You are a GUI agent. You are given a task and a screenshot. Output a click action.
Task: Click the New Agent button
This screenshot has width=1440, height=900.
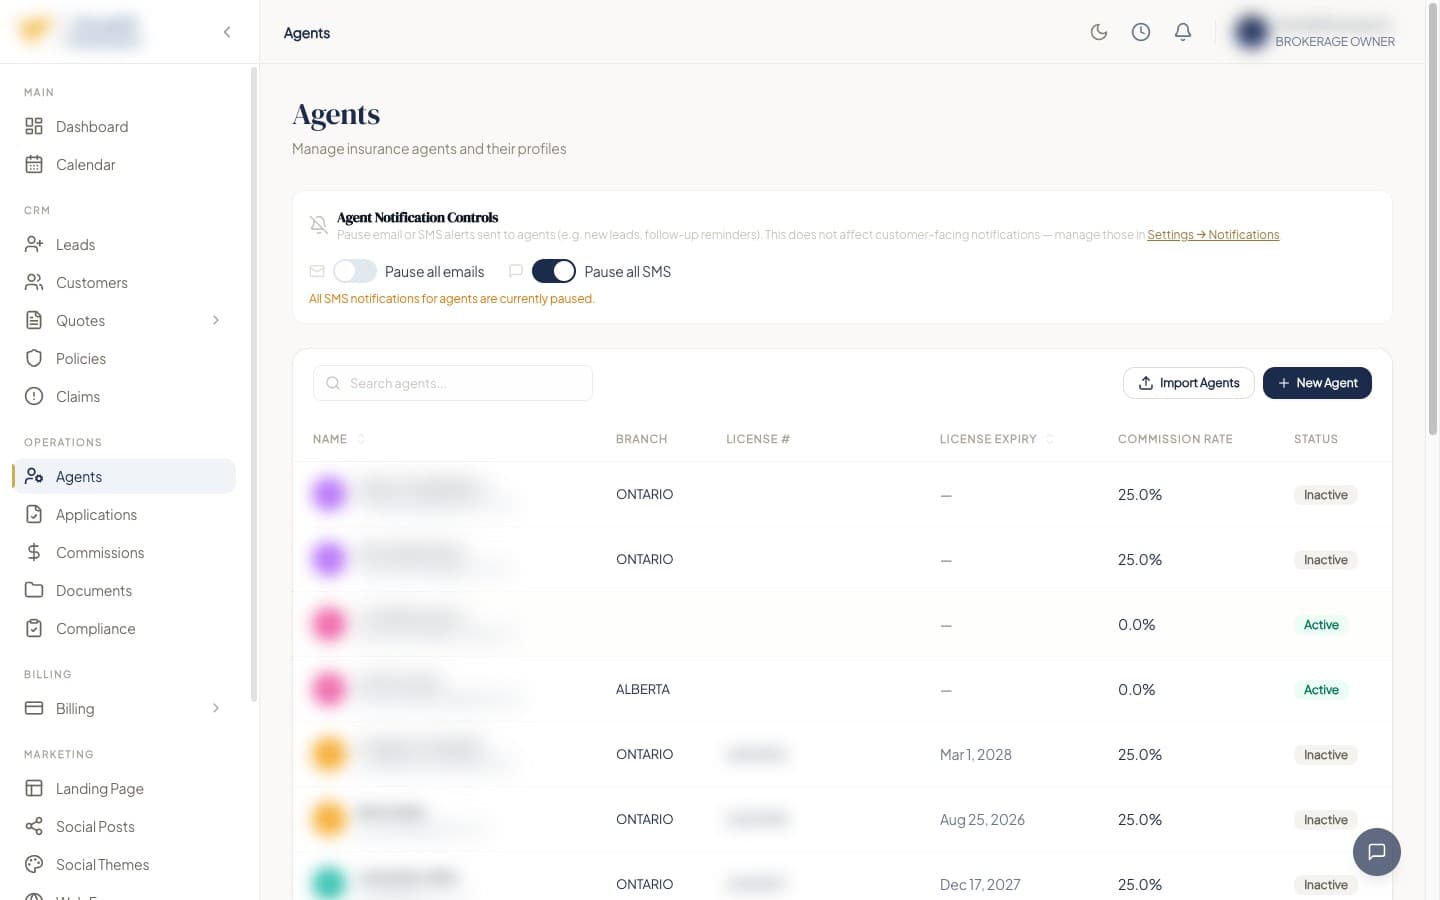click(x=1317, y=383)
